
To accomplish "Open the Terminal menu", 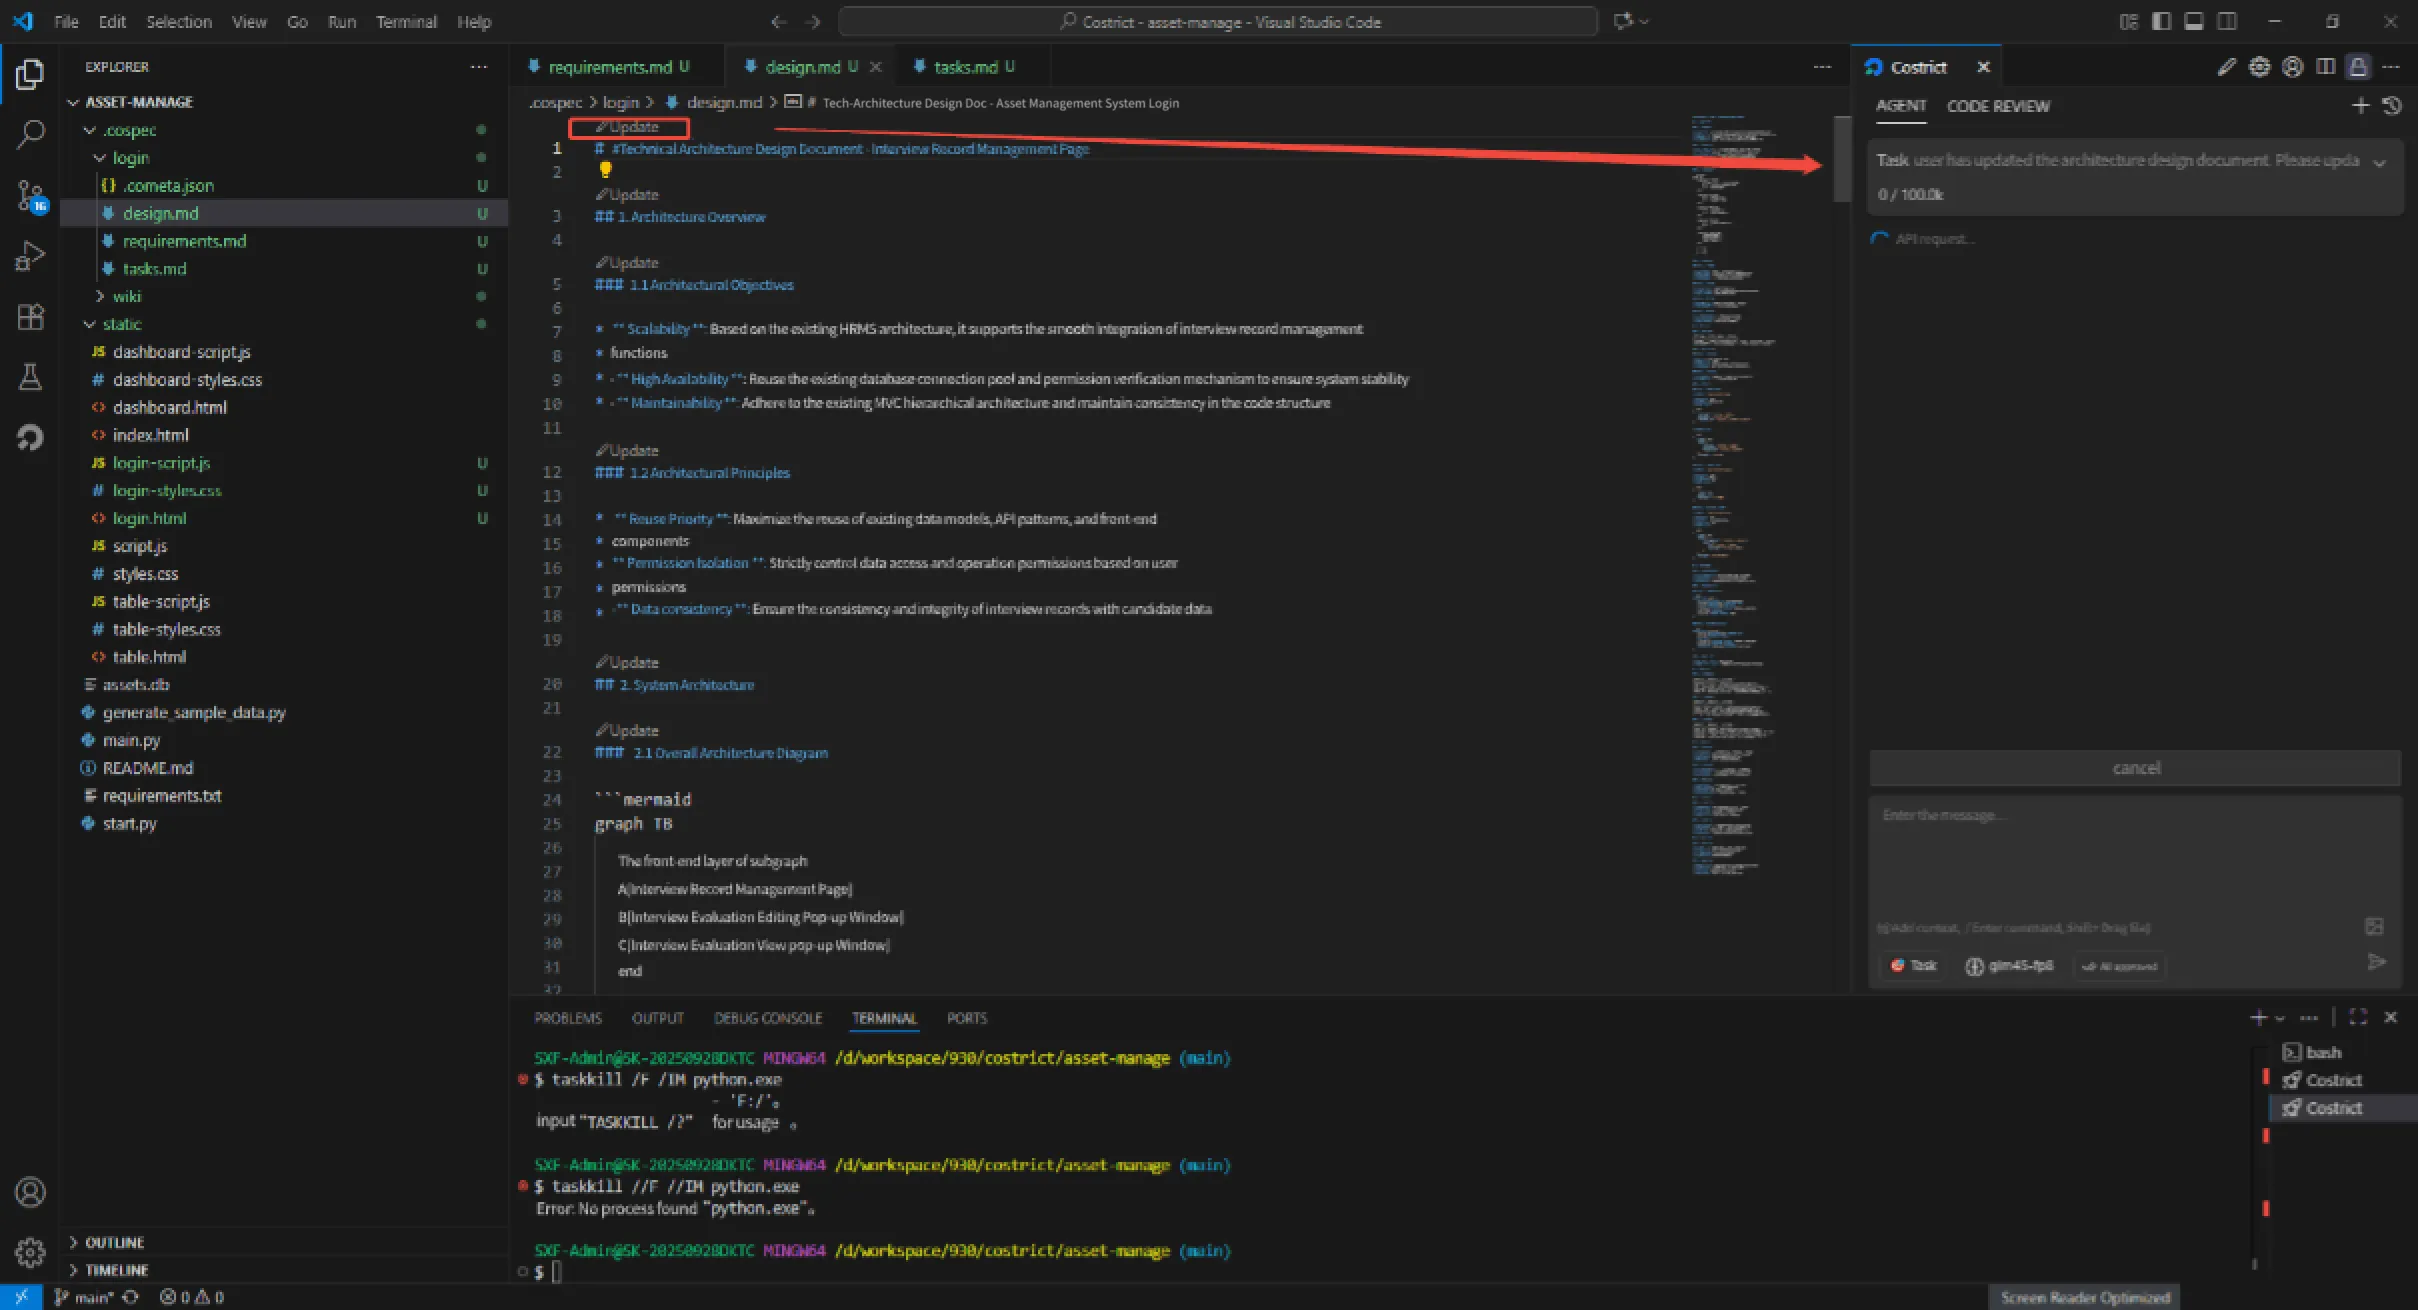I will click(406, 21).
